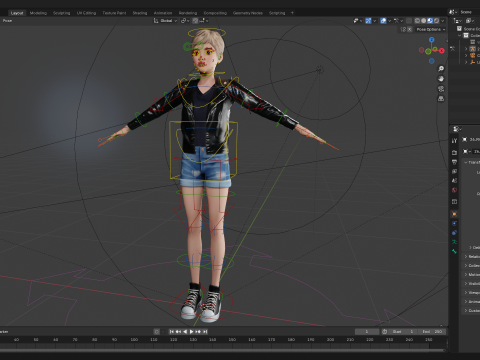This screenshot has height=360, width=480.
Task: Switch to the Modeling workspace tab
Action: [x=38, y=13]
